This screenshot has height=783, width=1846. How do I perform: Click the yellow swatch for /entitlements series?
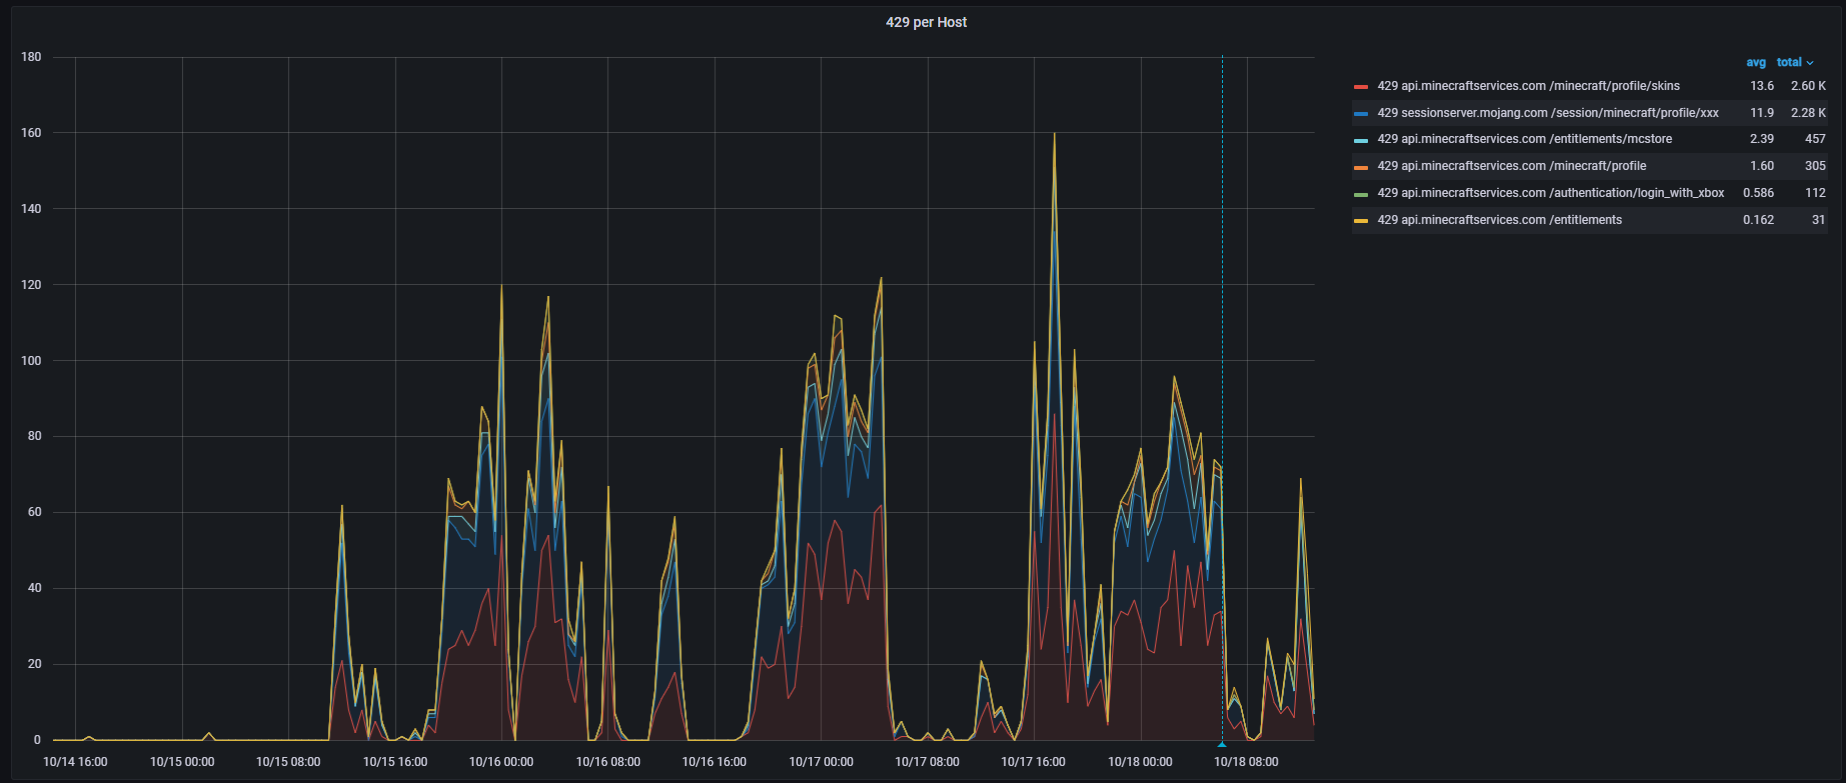[1360, 221]
